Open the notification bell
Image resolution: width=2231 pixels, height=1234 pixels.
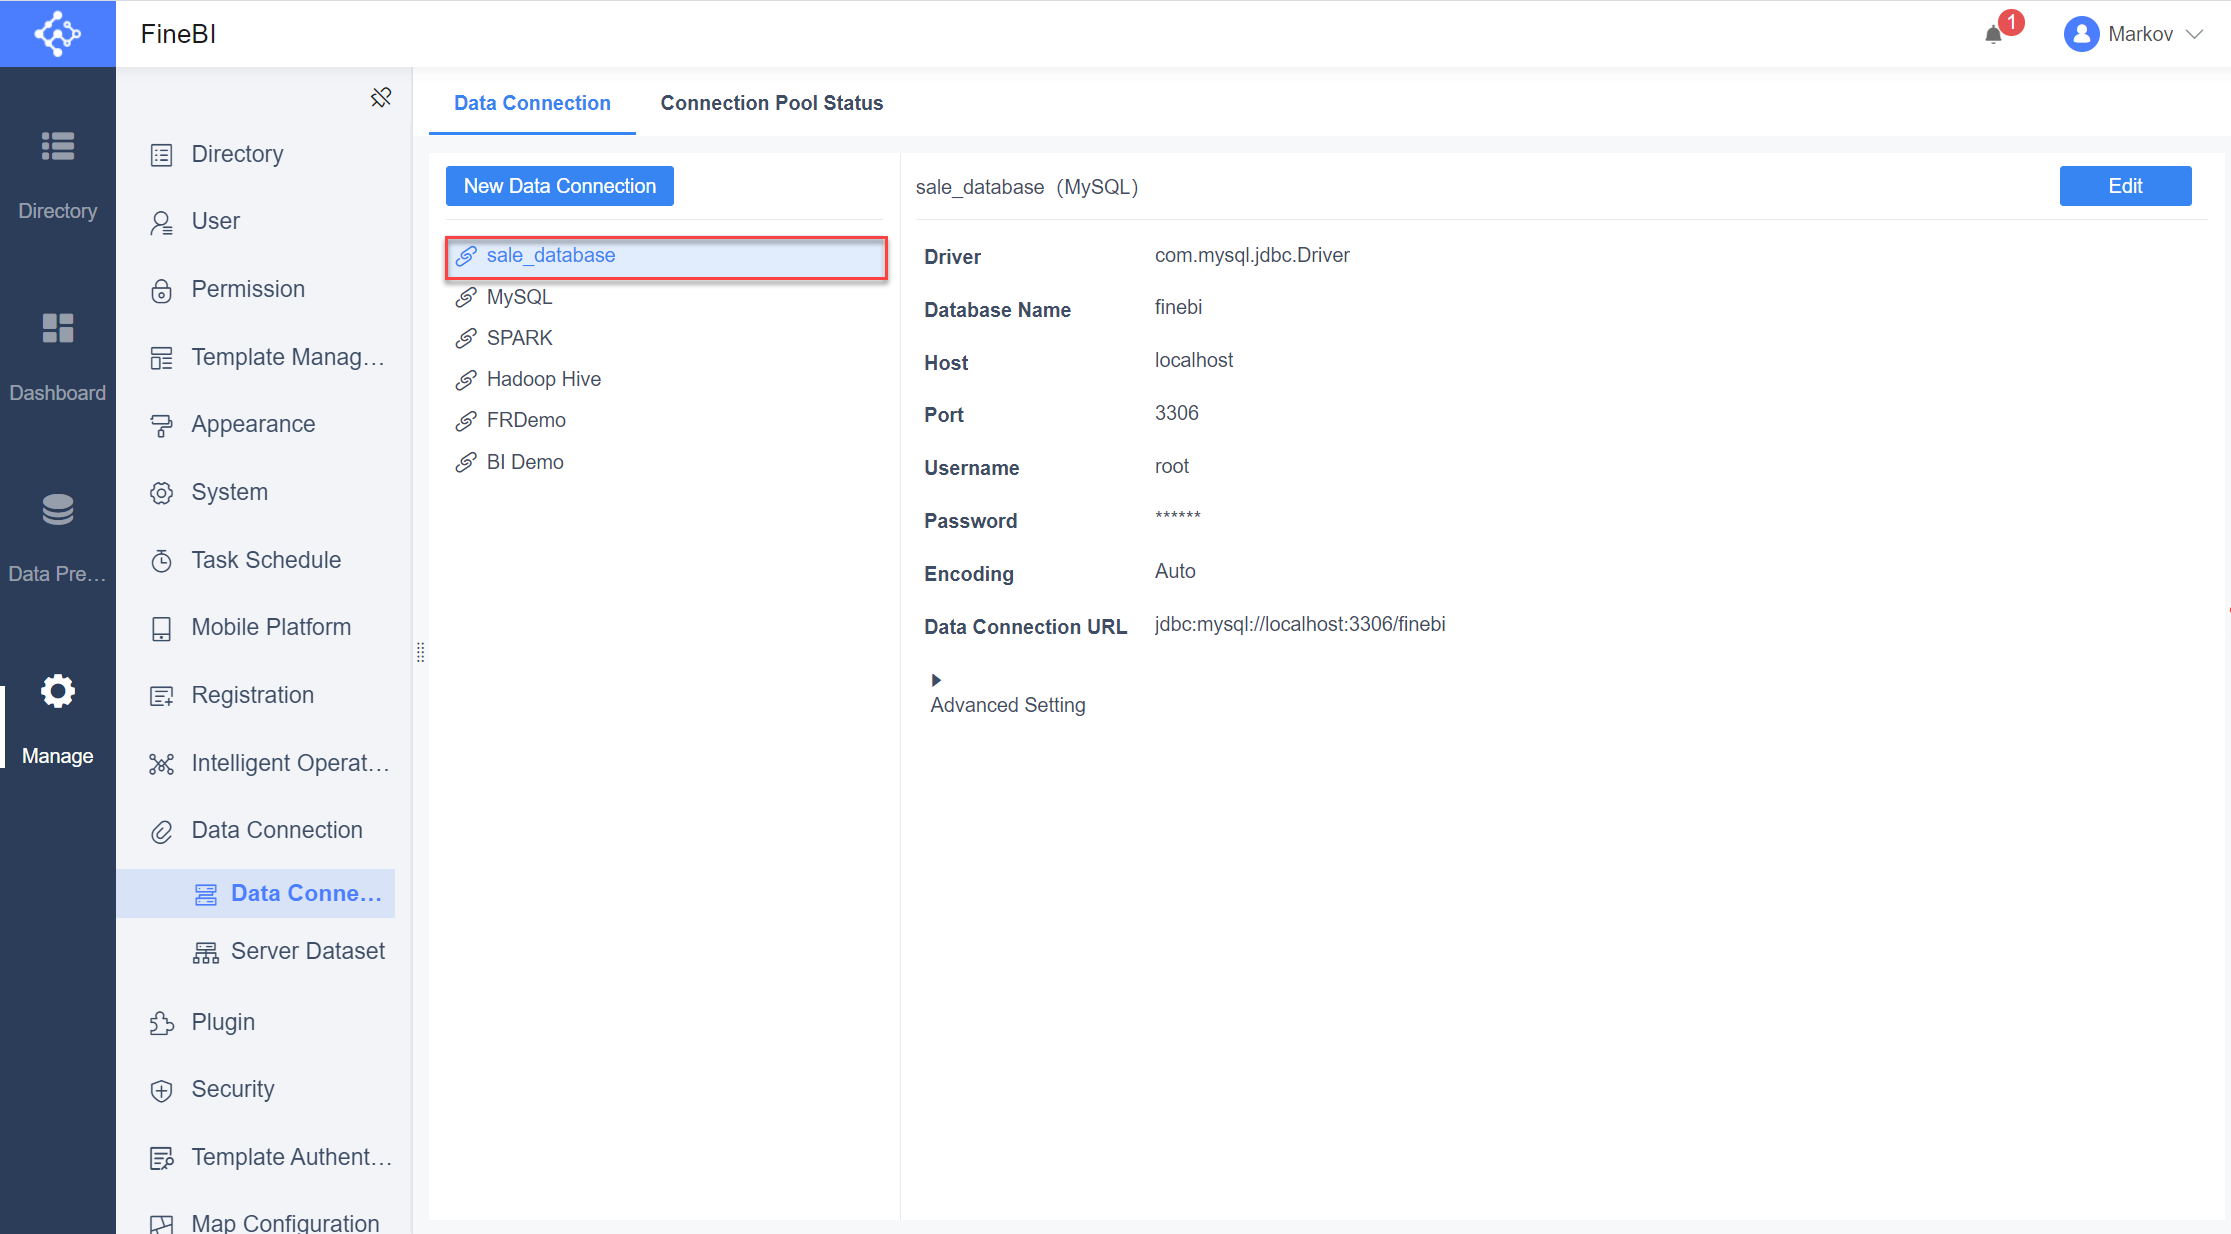pyautogui.click(x=1993, y=34)
